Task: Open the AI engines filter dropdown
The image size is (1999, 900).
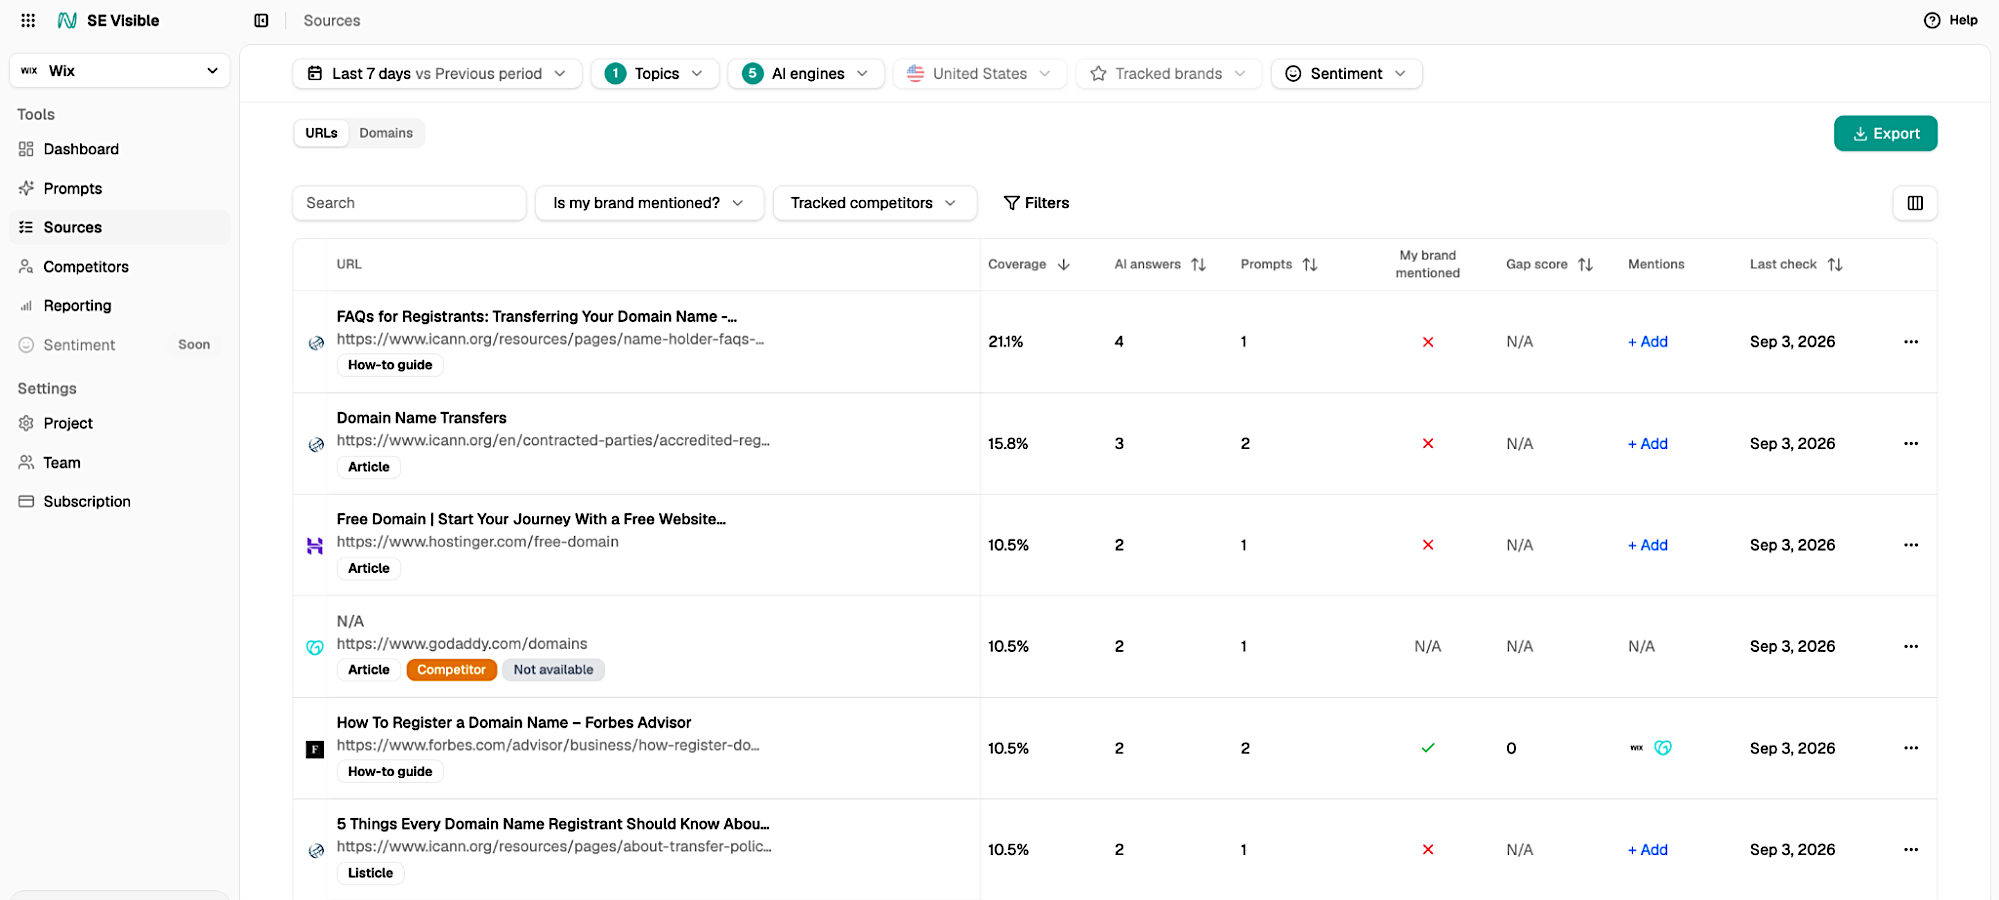Action: click(806, 73)
